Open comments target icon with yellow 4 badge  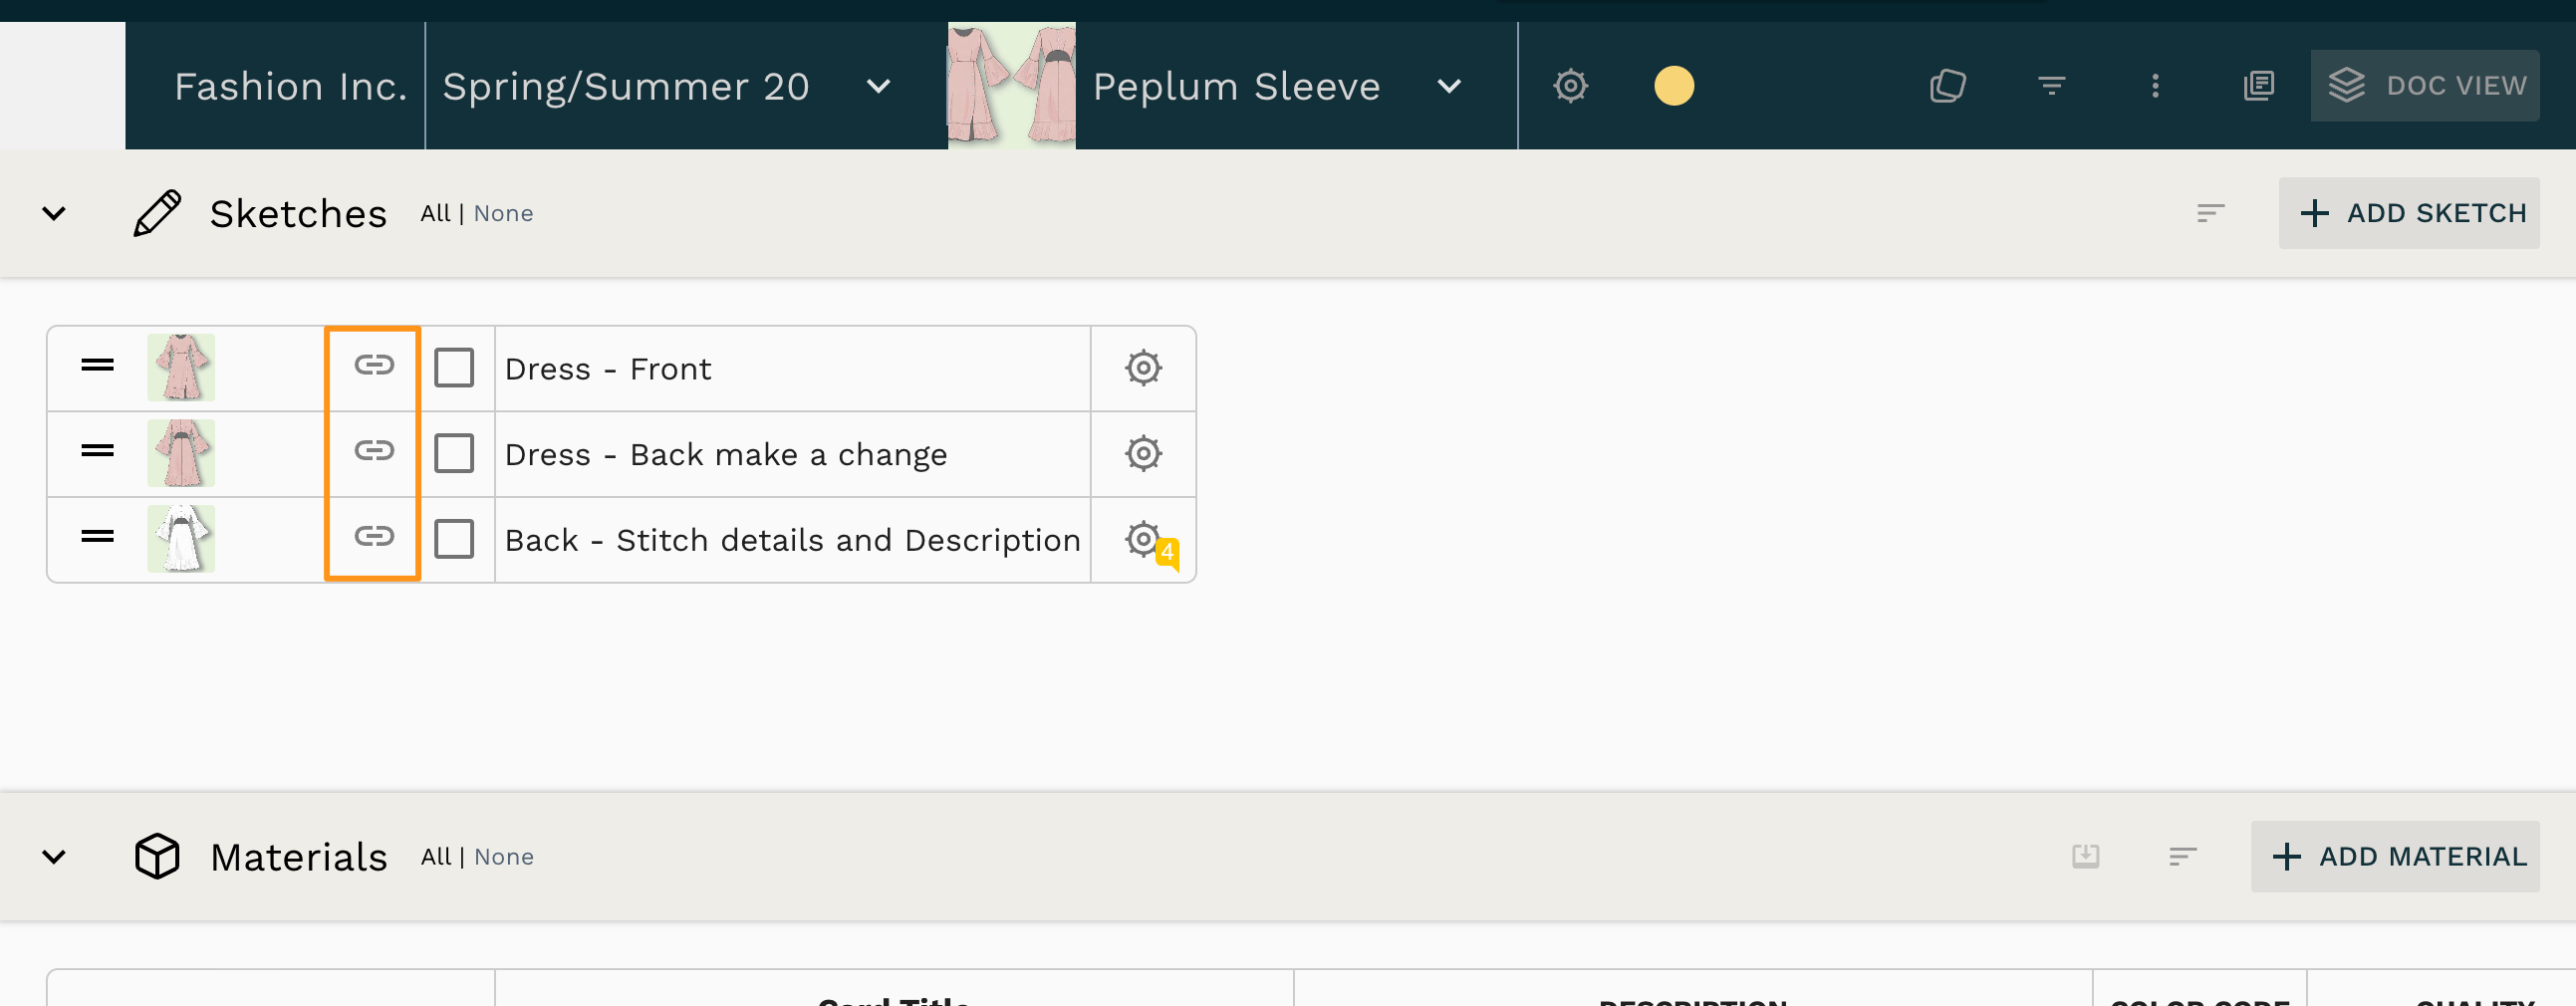[1148, 543]
